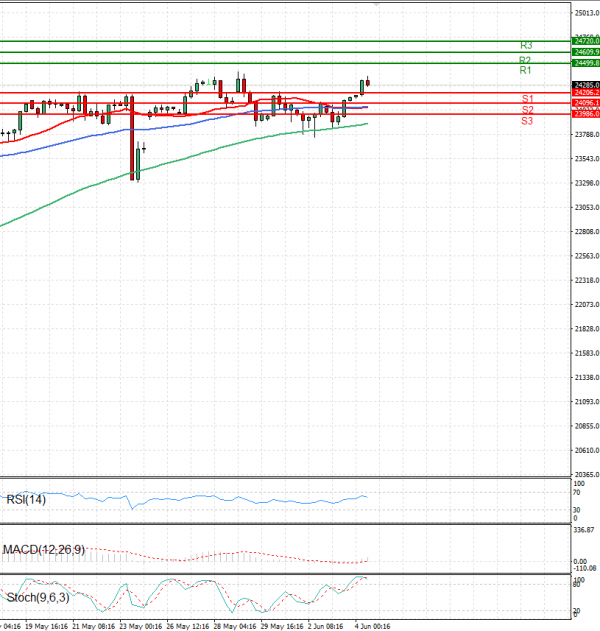Viewport: 600px width, 631px height.
Task: Click the tall red candle of 23 May
Action: (x=132, y=138)
